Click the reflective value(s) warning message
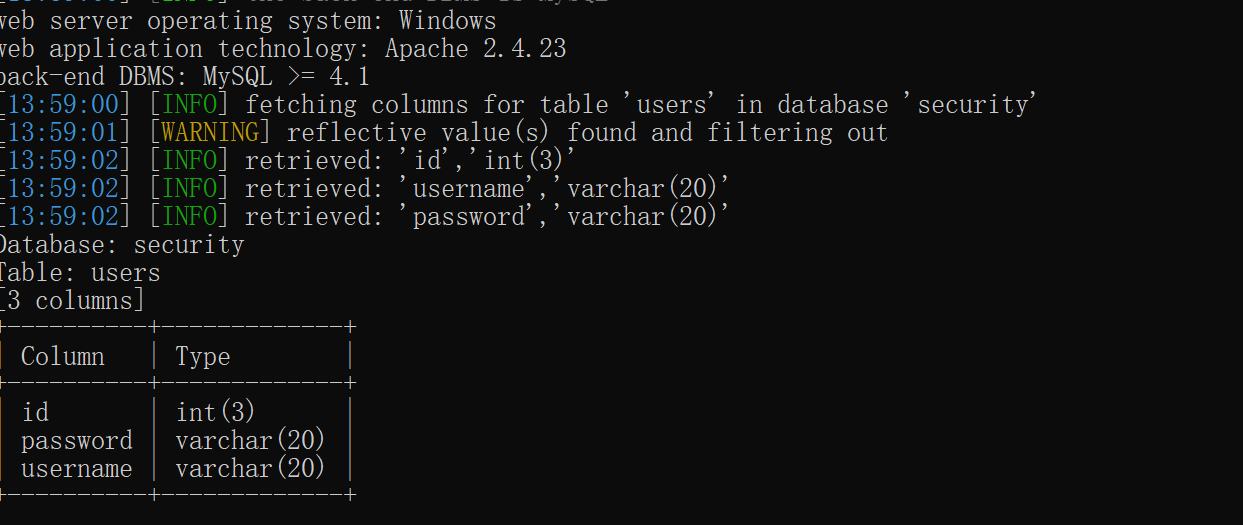Viewport: 1243px width, 525px height. click(587, 132)
